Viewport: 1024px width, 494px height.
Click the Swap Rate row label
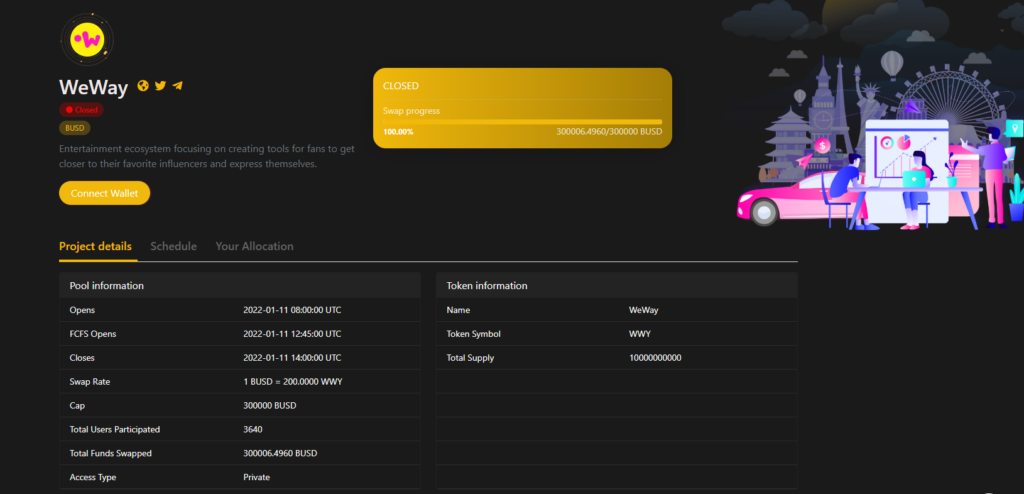point(90,382)
